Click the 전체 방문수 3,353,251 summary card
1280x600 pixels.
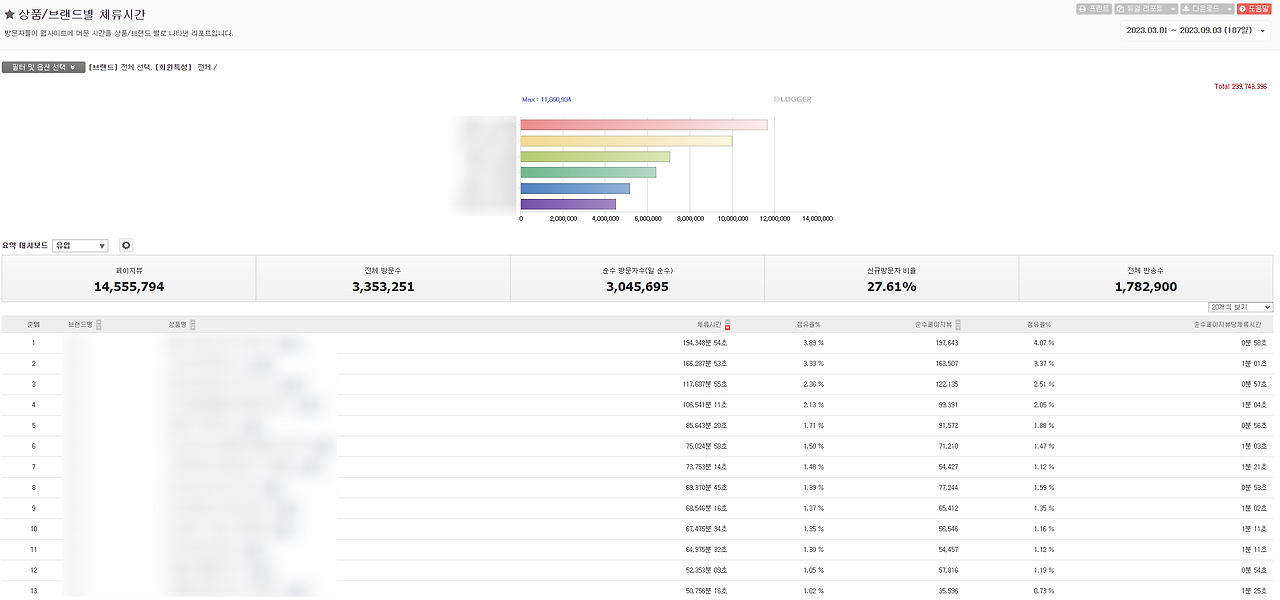point(383,278)
